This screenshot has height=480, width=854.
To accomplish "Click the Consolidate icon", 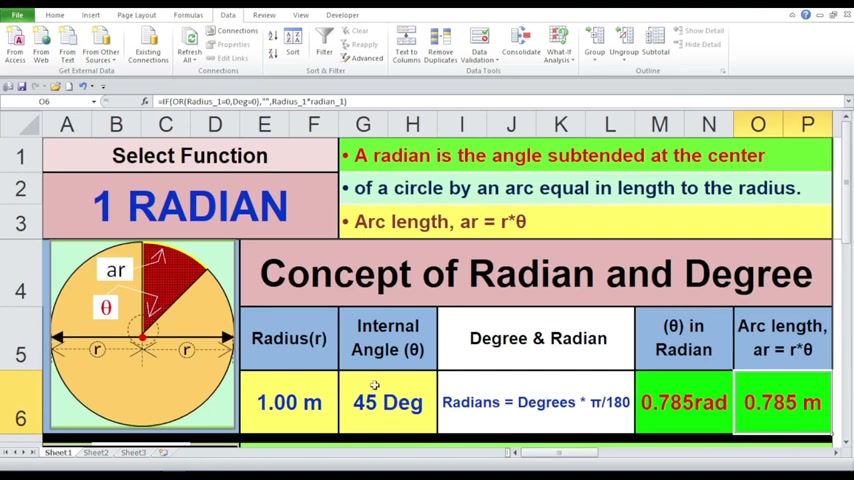I will pyautogui.click(x=521, y=42).
